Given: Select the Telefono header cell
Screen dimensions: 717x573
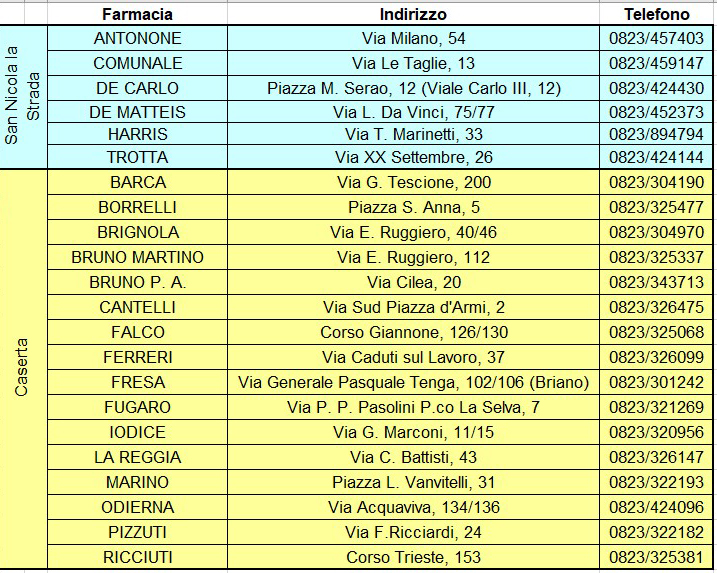Looking at the screenshot, I should tap(657, 14).
